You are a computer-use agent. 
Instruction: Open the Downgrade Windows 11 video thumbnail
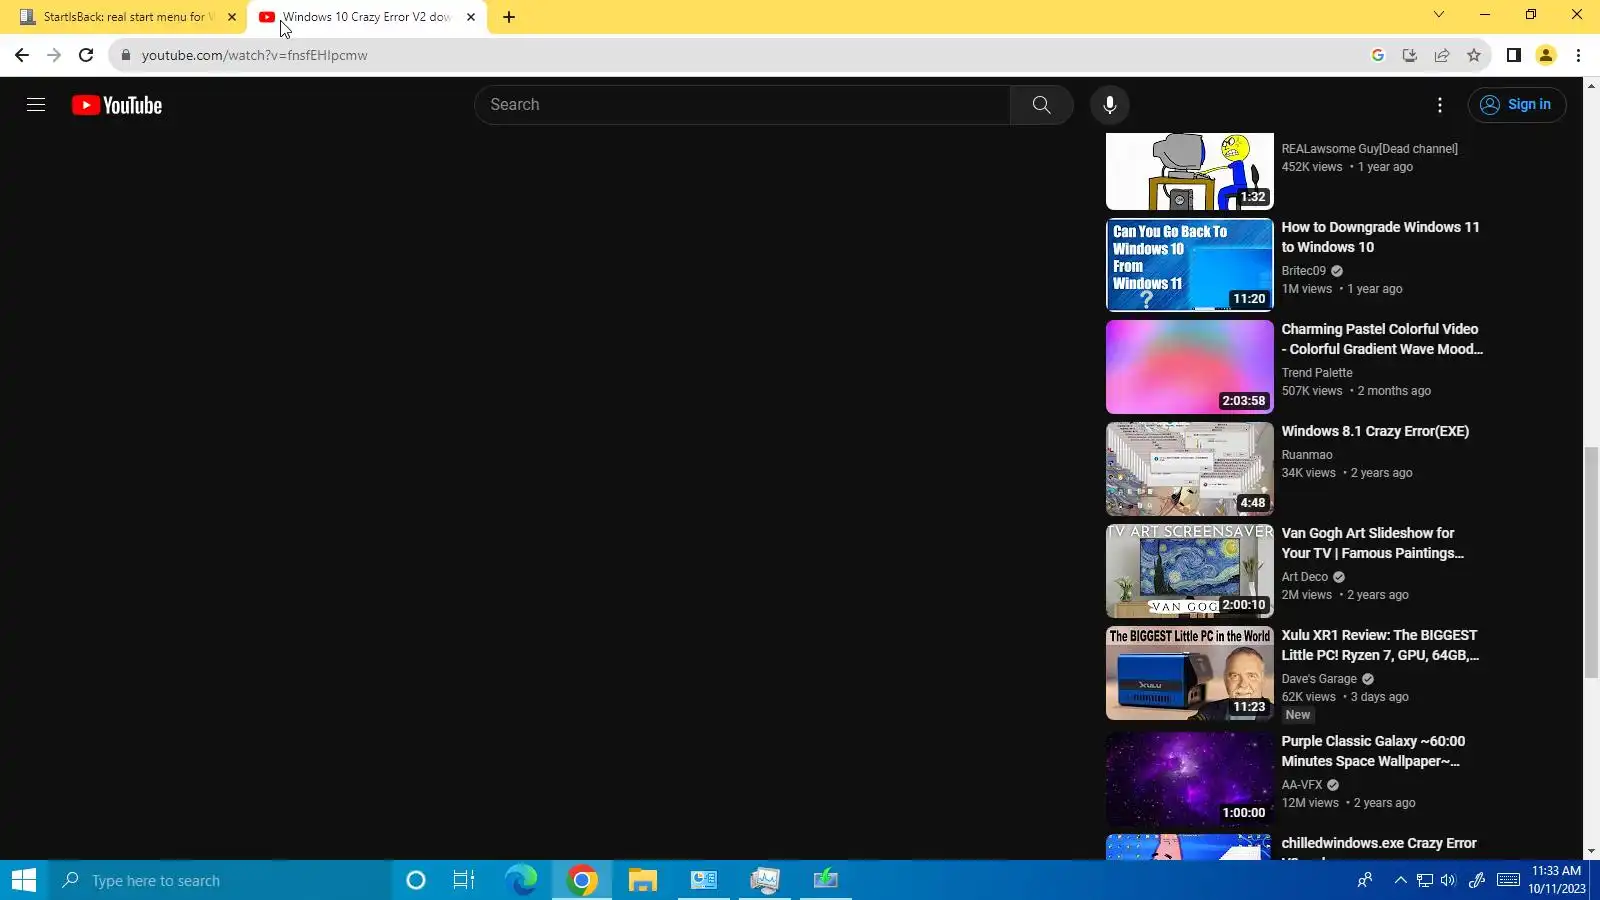click(1190, 265)
